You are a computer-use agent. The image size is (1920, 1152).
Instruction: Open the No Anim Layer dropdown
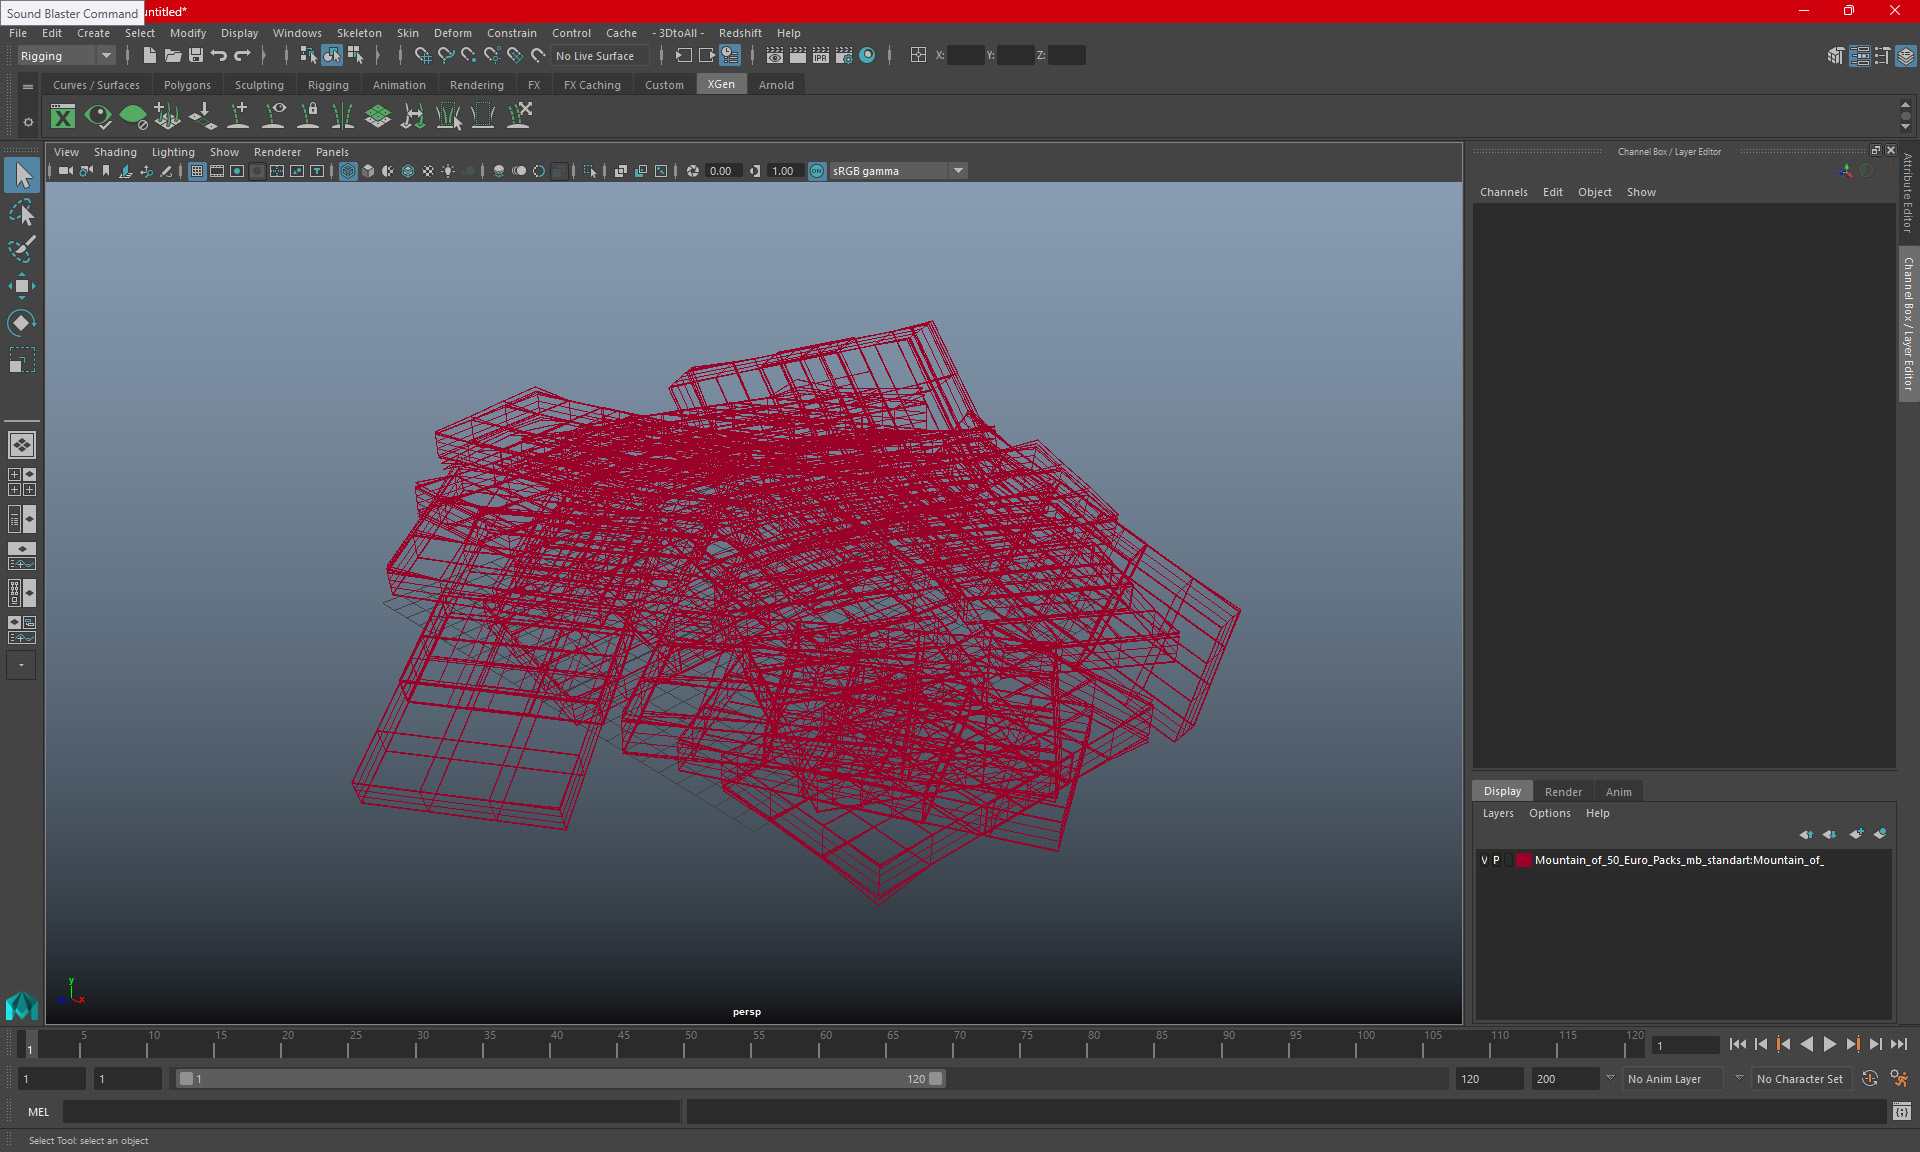[x=1673, y=1079]
